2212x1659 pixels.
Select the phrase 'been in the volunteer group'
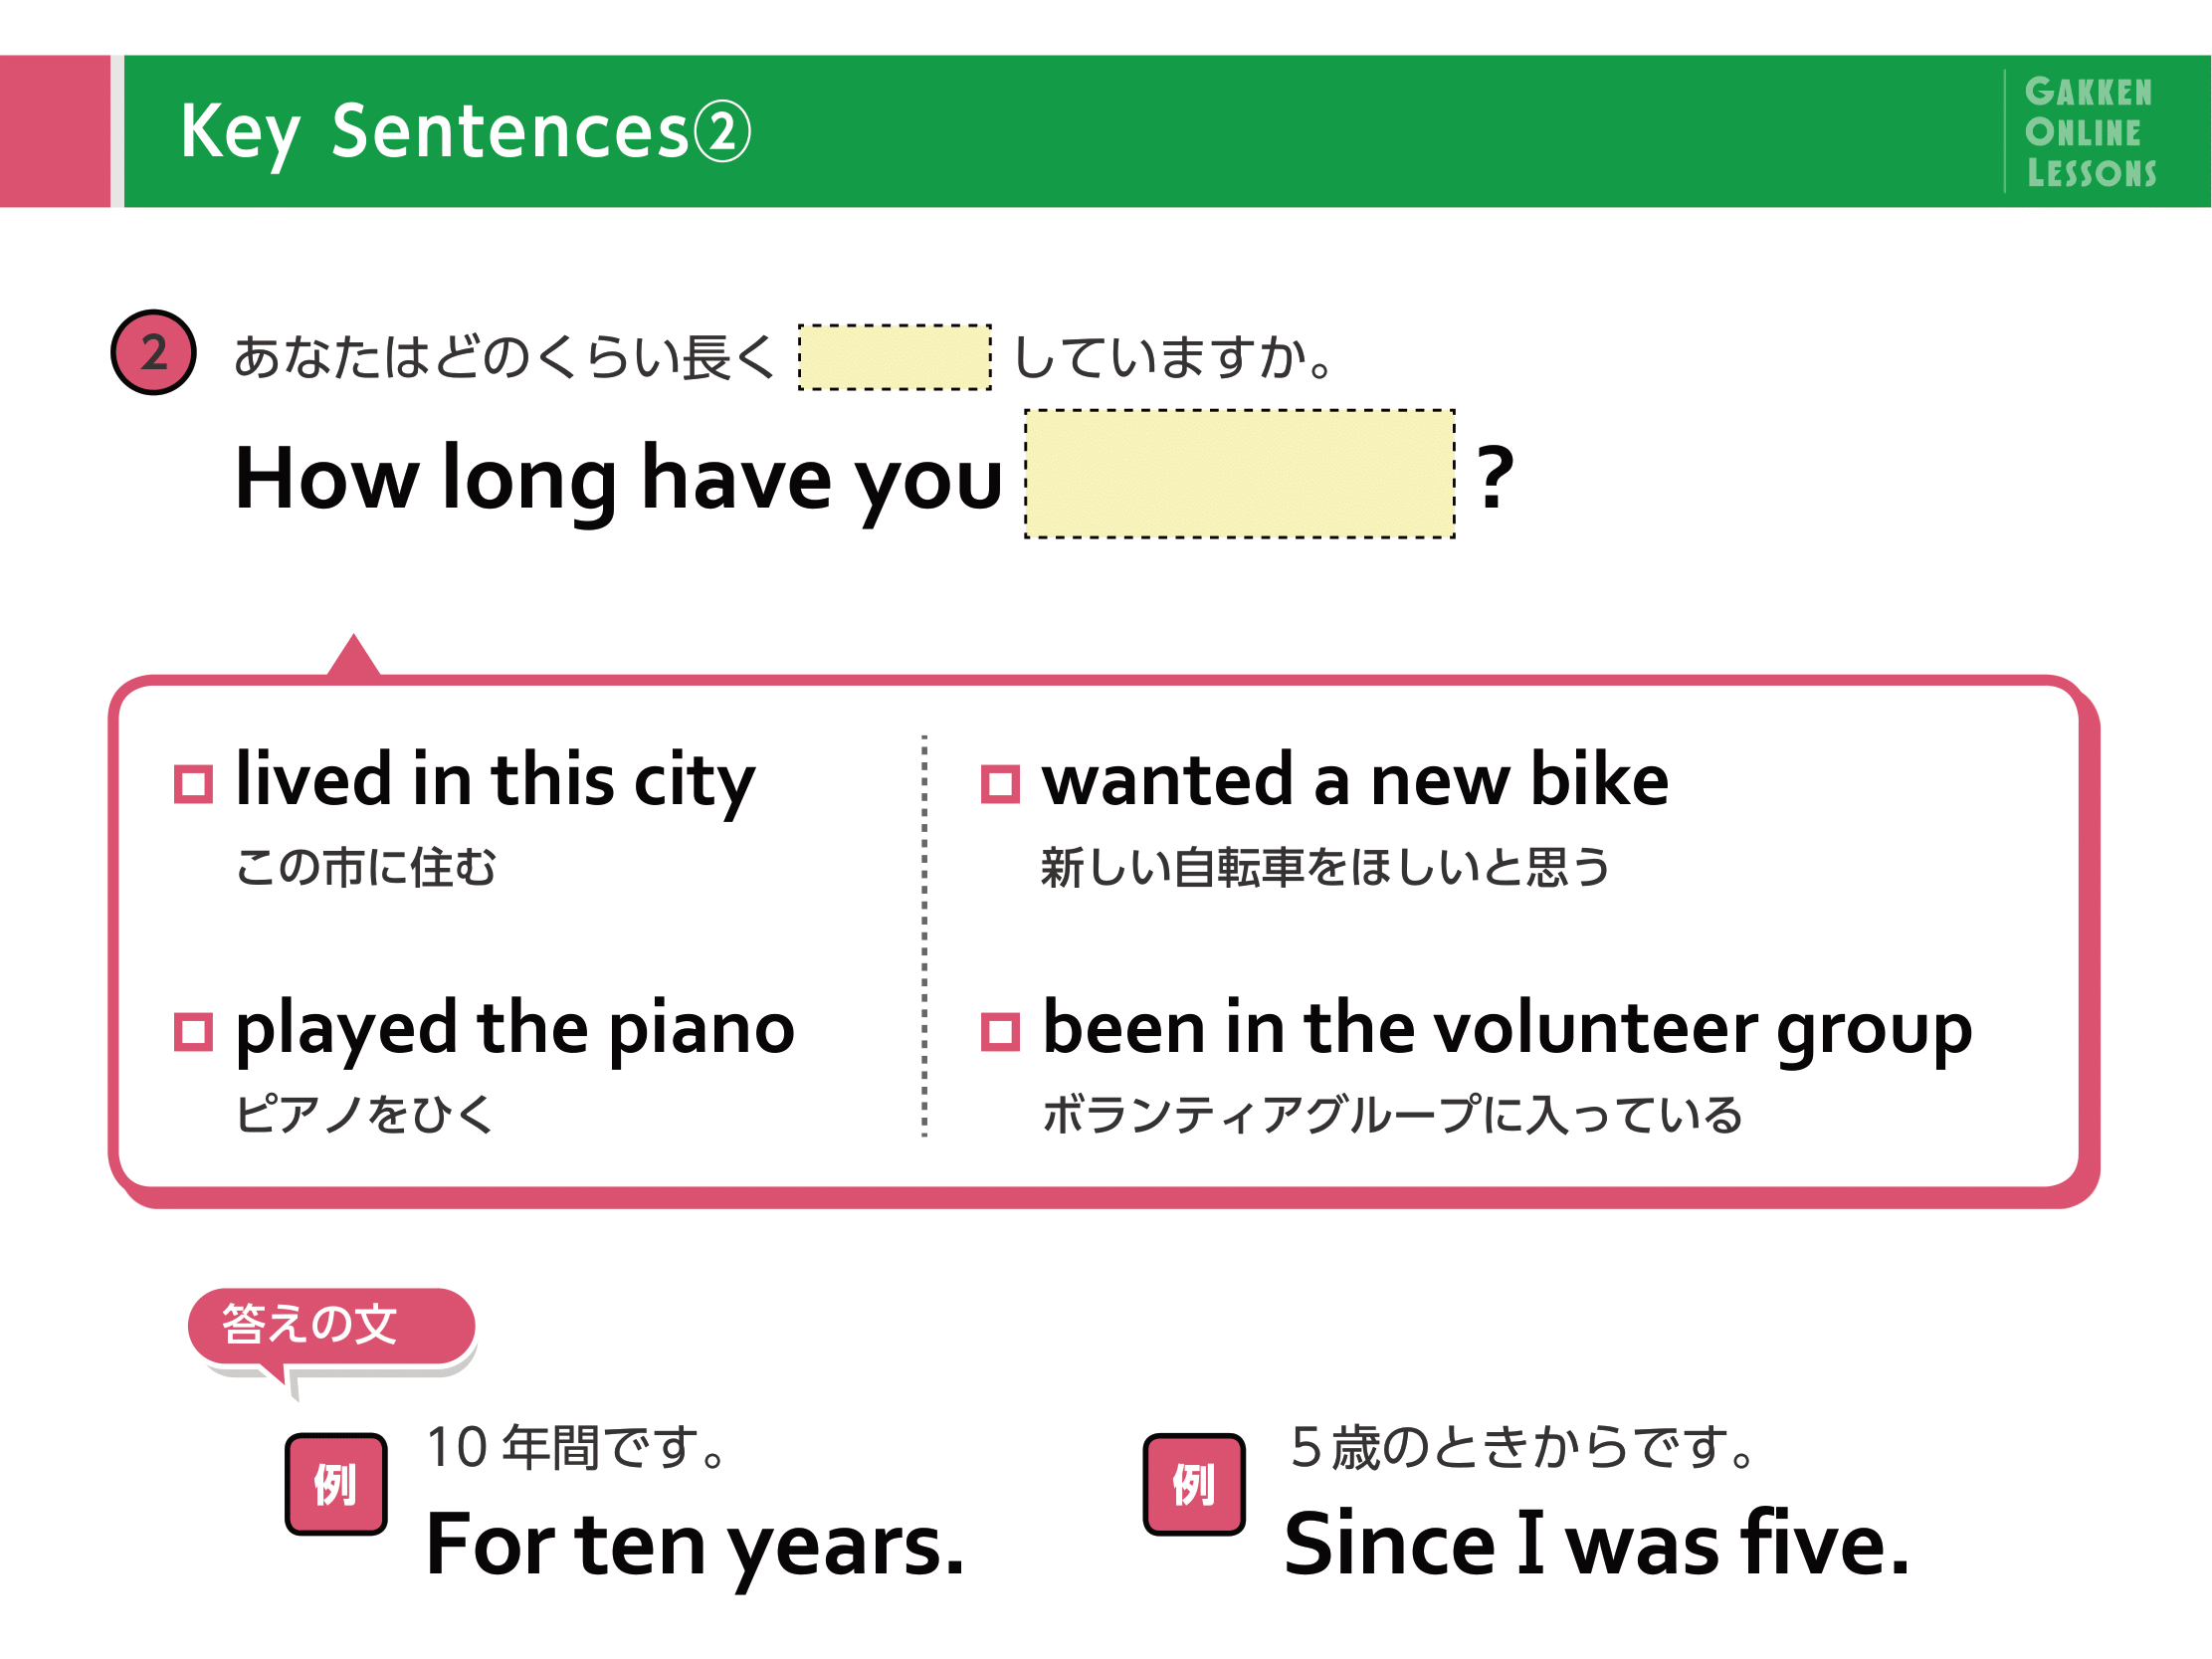(x=1507, y=1030)
